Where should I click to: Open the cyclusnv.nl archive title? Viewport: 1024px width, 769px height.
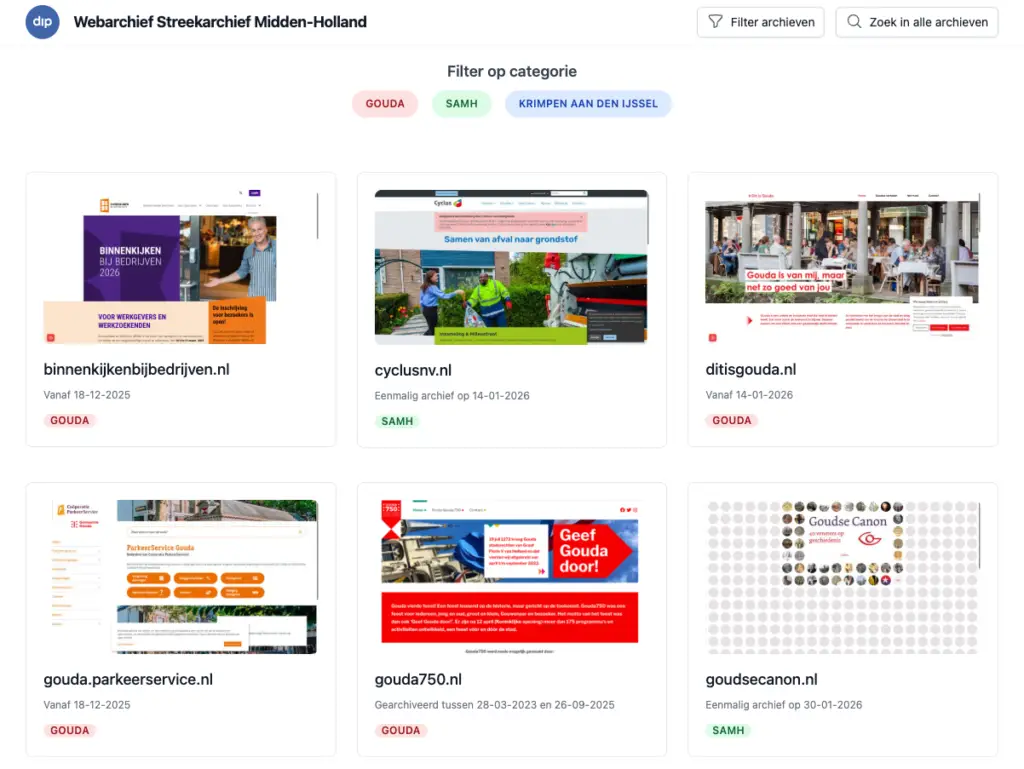pos(413,370)
